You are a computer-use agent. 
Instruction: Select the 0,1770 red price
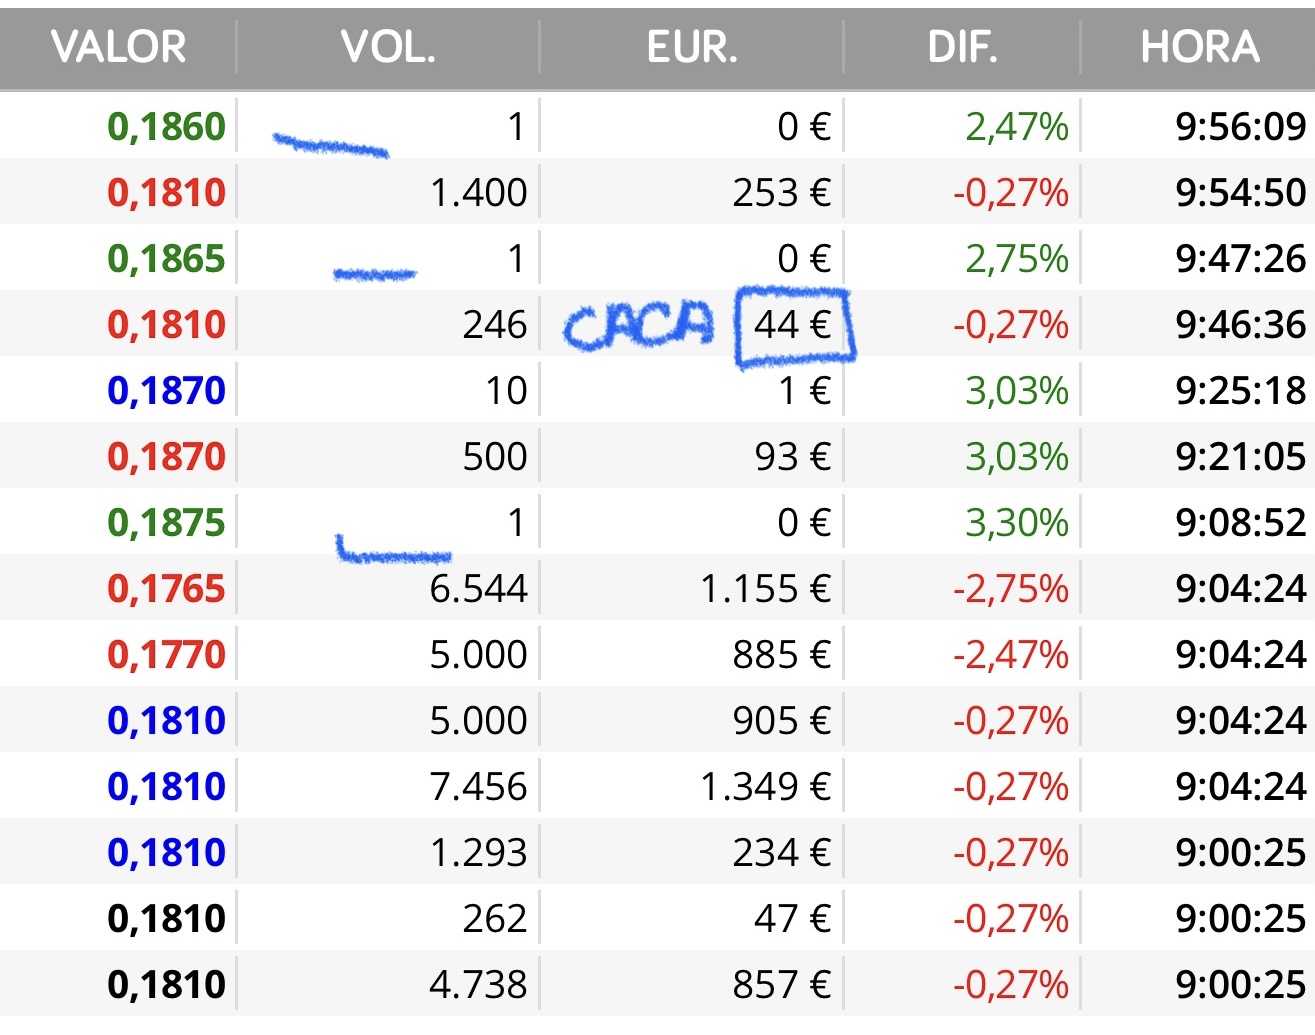coord(166,655)
